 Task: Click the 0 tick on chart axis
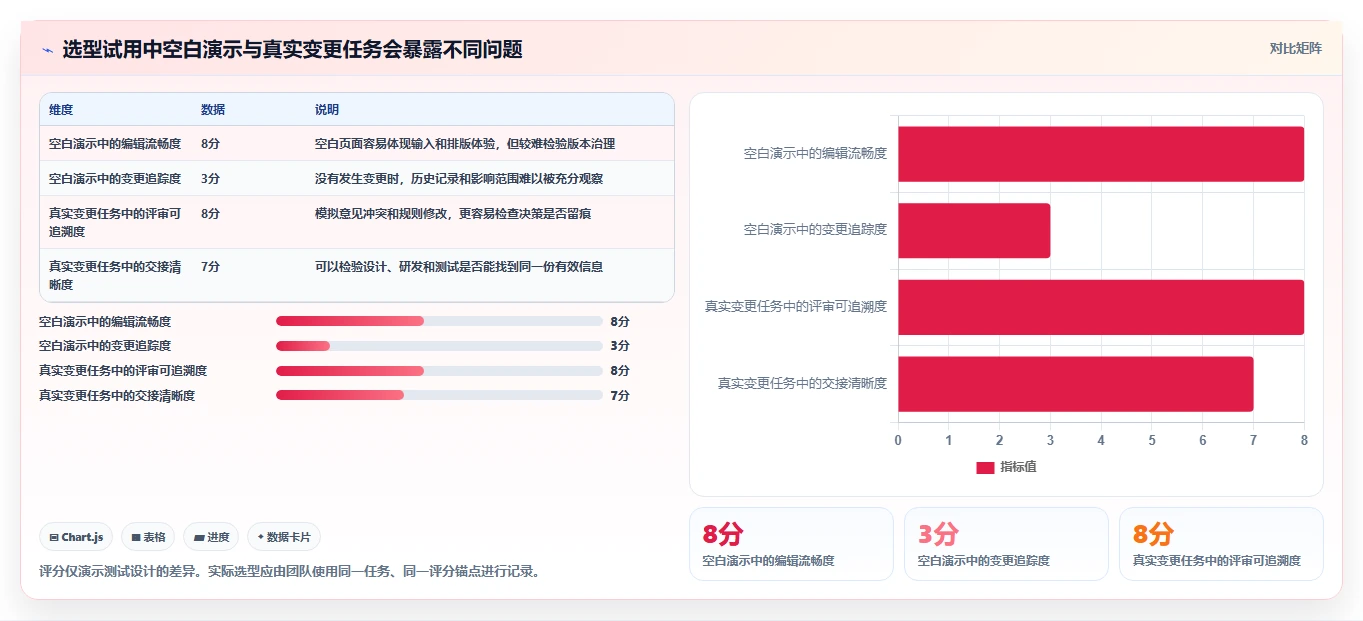pos(898,440)
